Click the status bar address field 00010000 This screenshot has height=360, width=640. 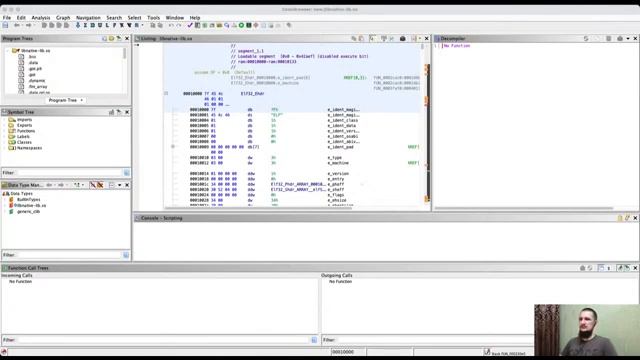pos(348,352)
